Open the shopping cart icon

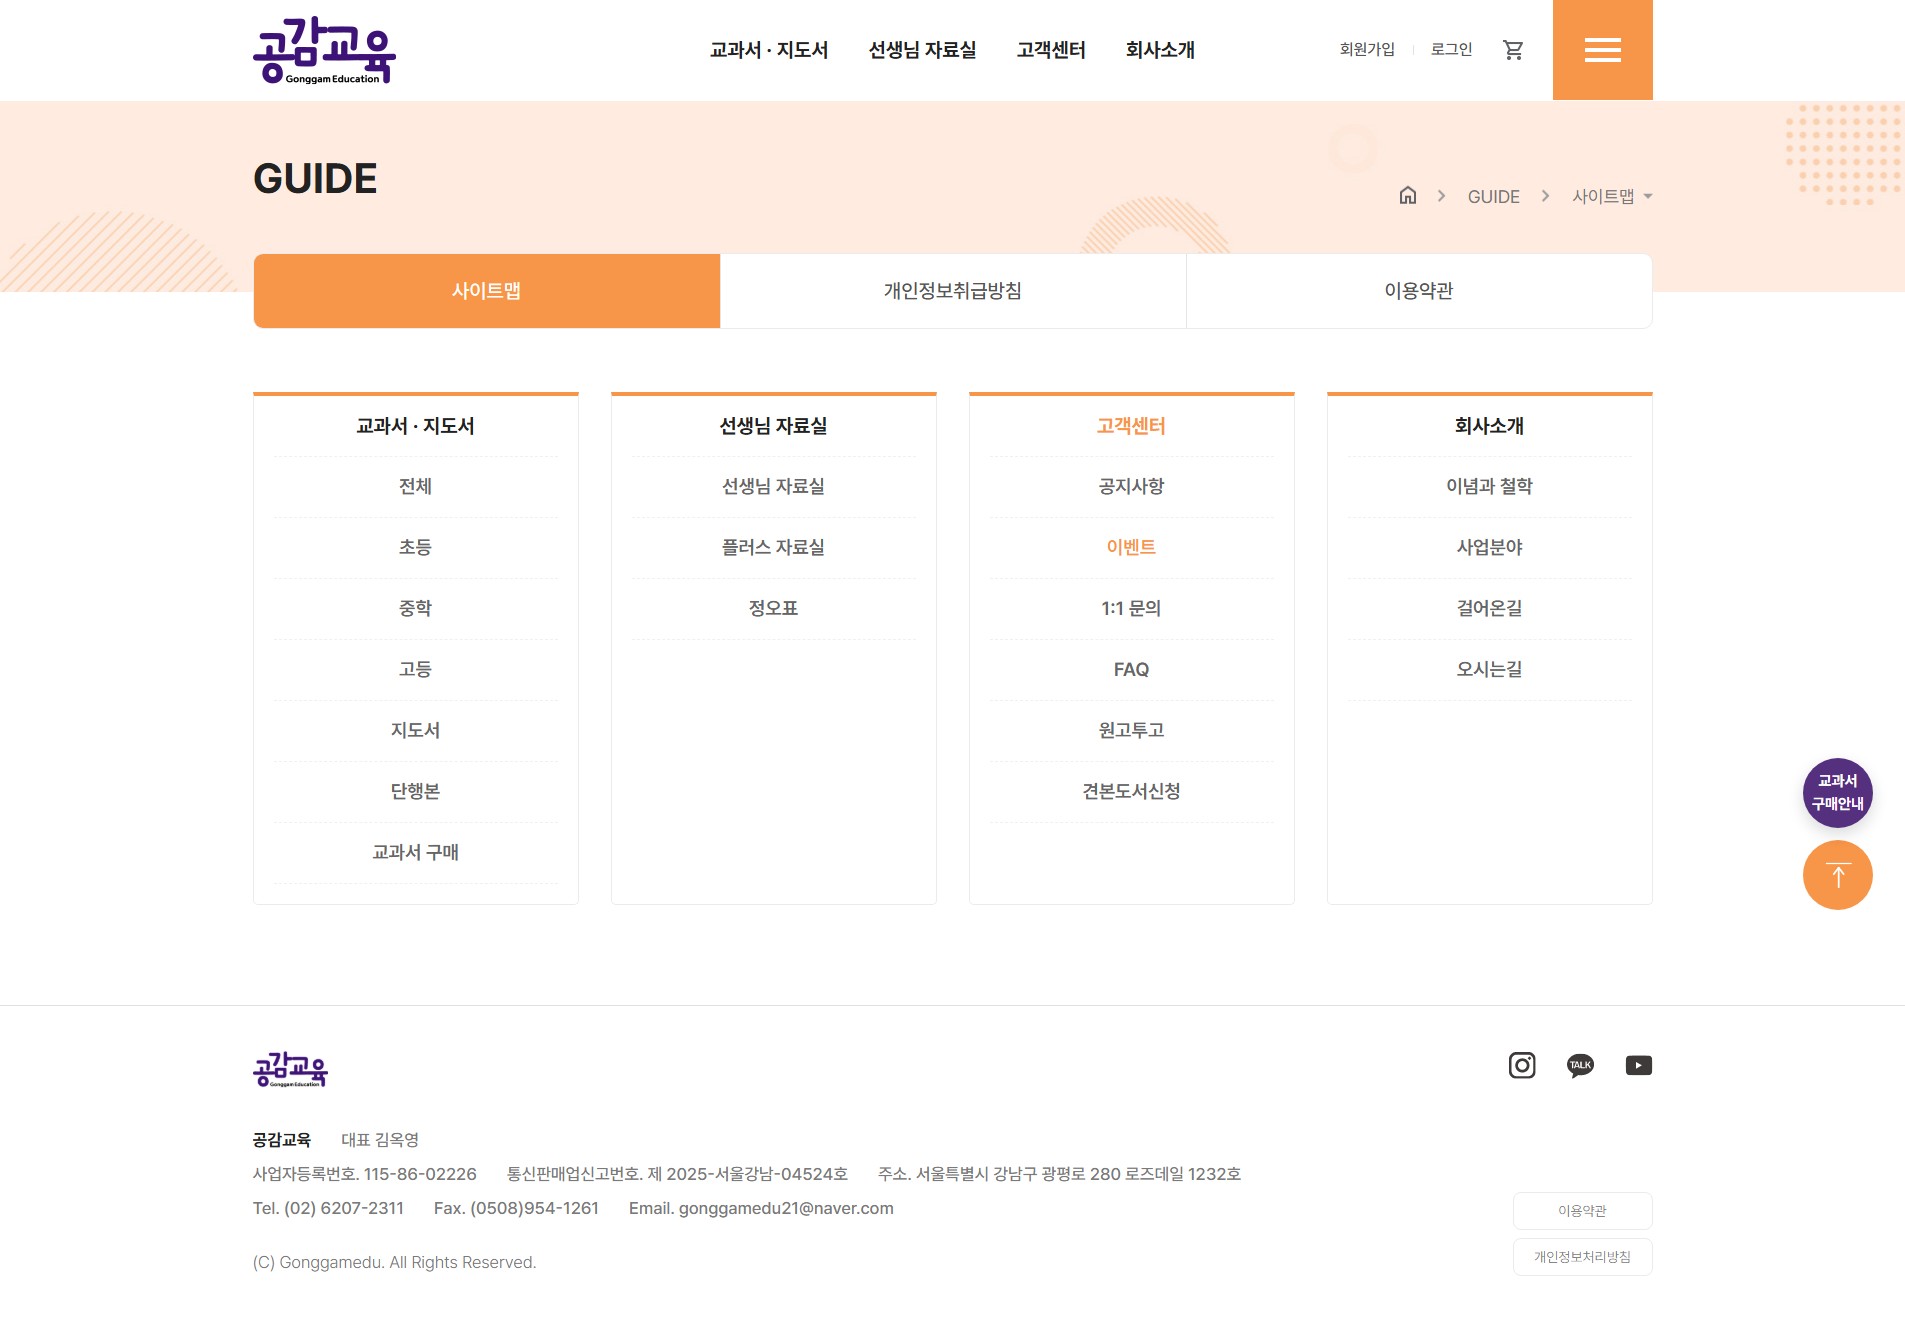tap(1513, 50)
